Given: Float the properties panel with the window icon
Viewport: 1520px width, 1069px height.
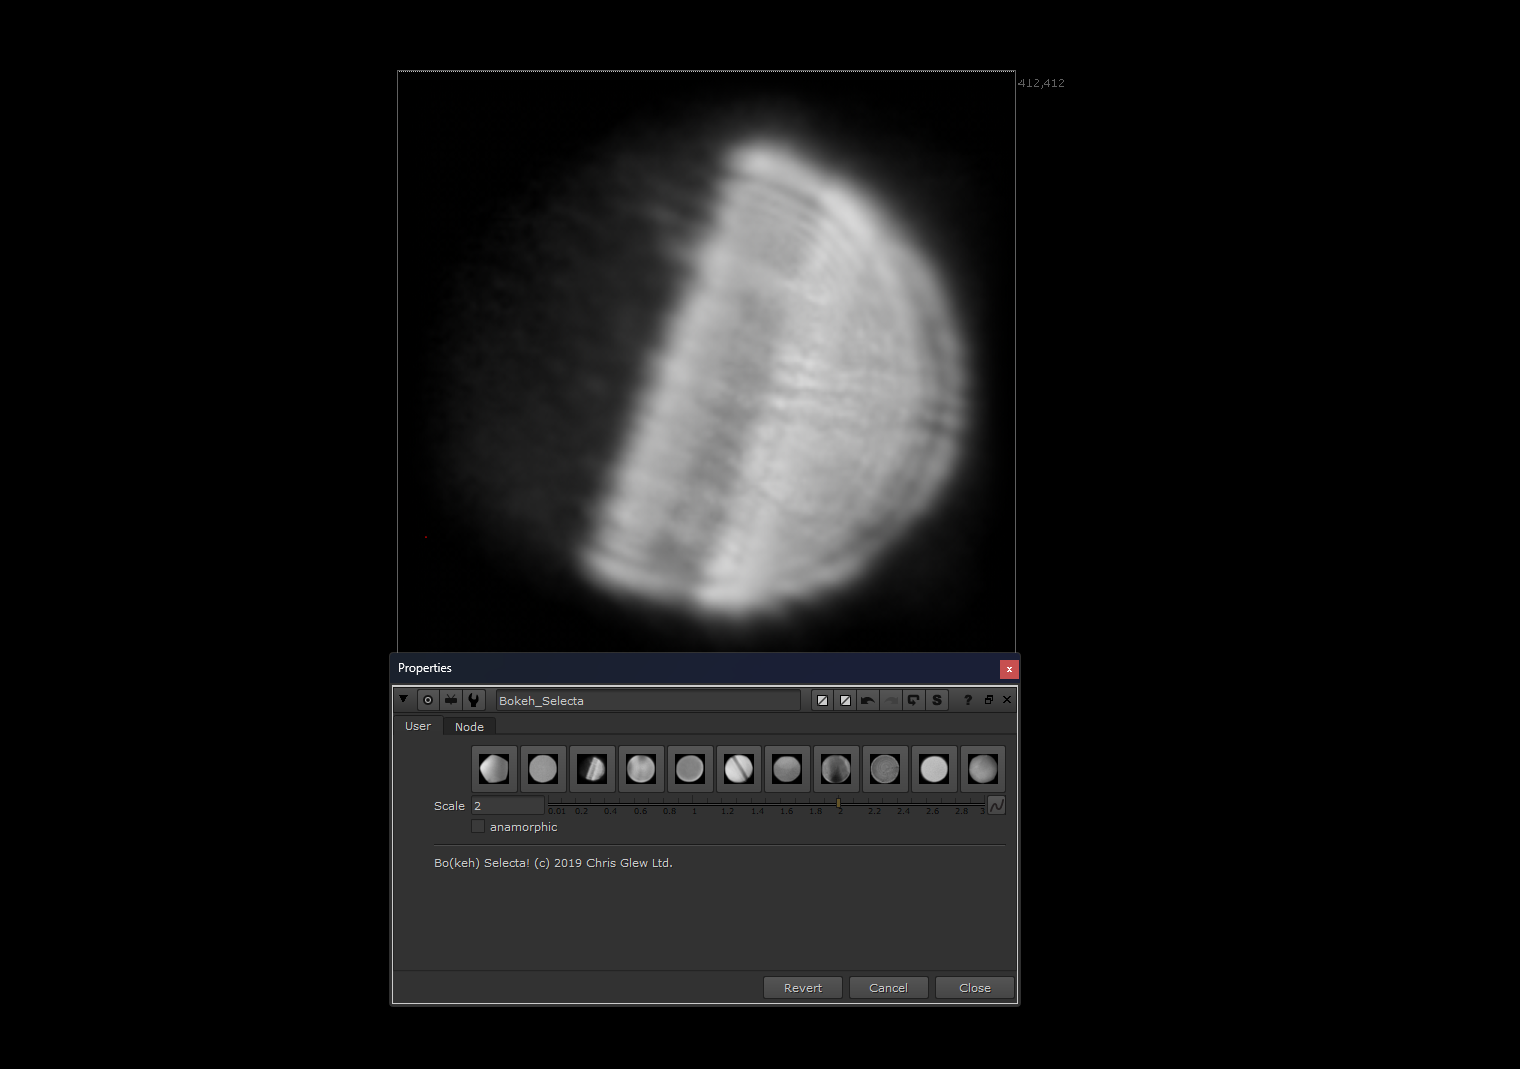Looking at the screenshot, I should pyautogui.click(x=989, y=700).
